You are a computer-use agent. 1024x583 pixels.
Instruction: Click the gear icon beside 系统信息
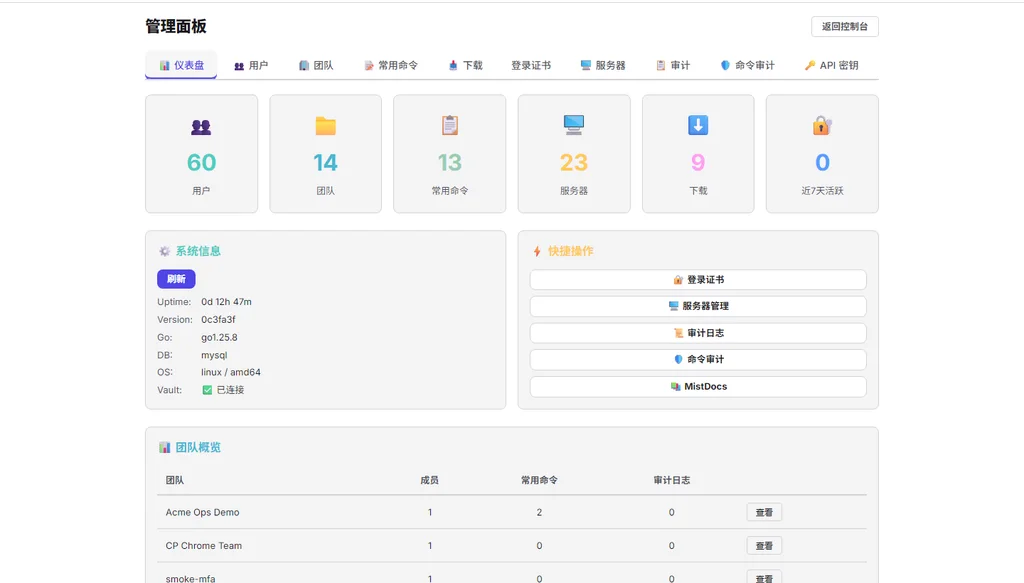165,251
